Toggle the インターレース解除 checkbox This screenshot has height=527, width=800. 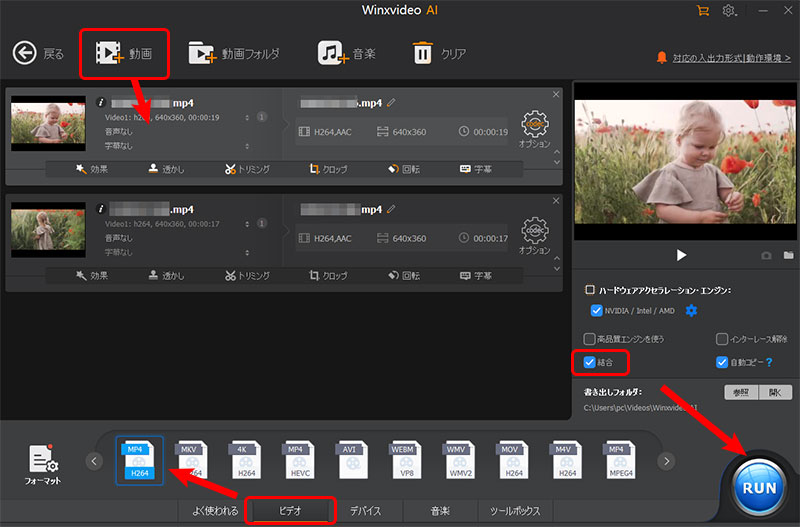click(x=722, y=339)
